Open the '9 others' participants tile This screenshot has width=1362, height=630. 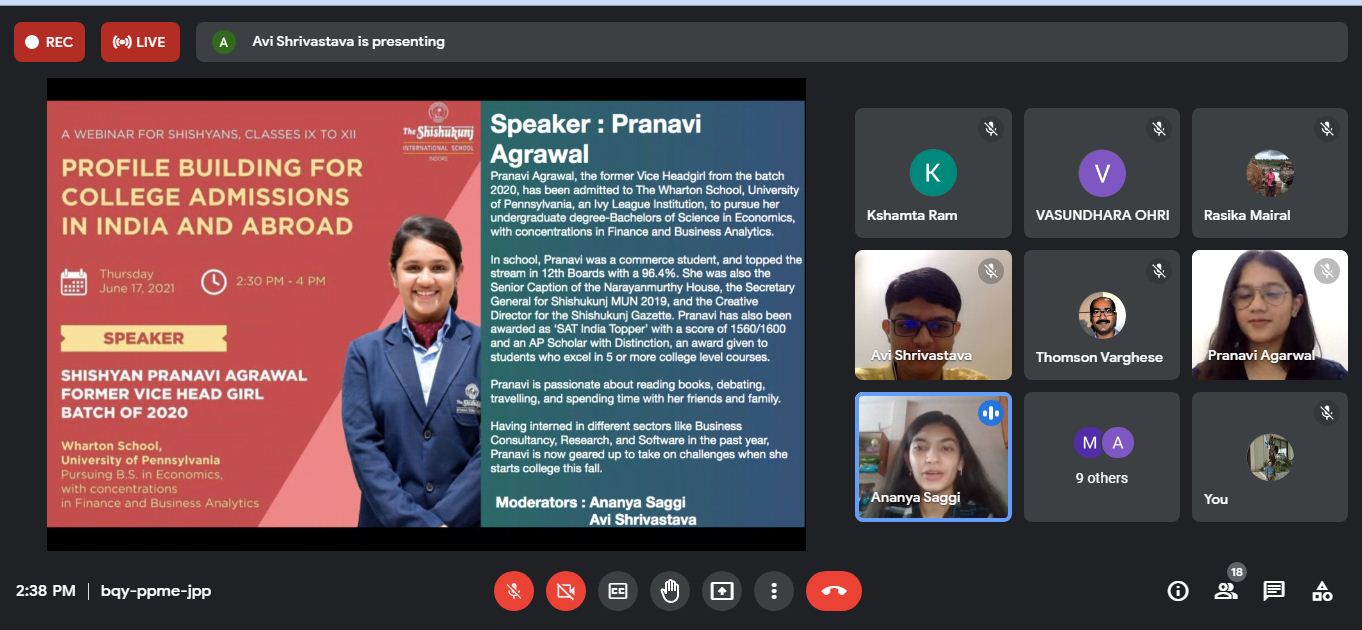[1102, 457]
